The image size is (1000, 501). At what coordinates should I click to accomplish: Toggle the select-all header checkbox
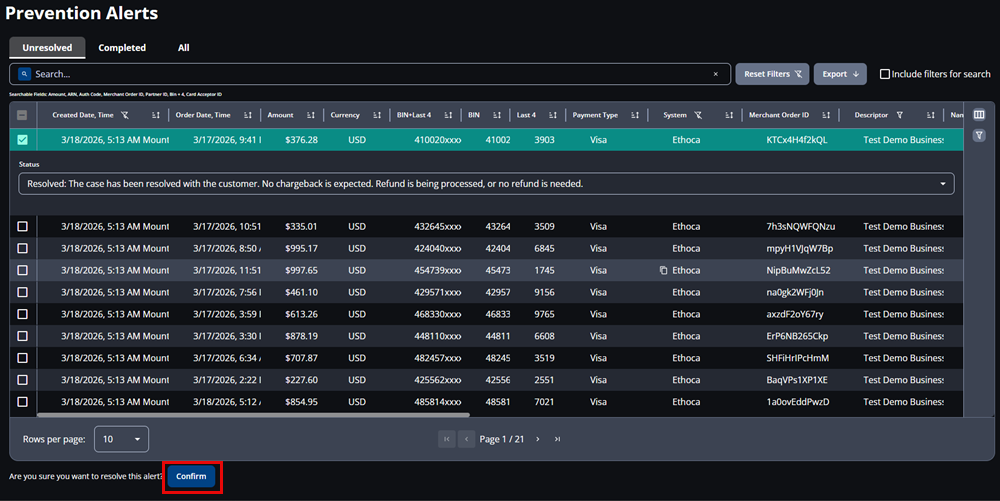coord(22,115)
